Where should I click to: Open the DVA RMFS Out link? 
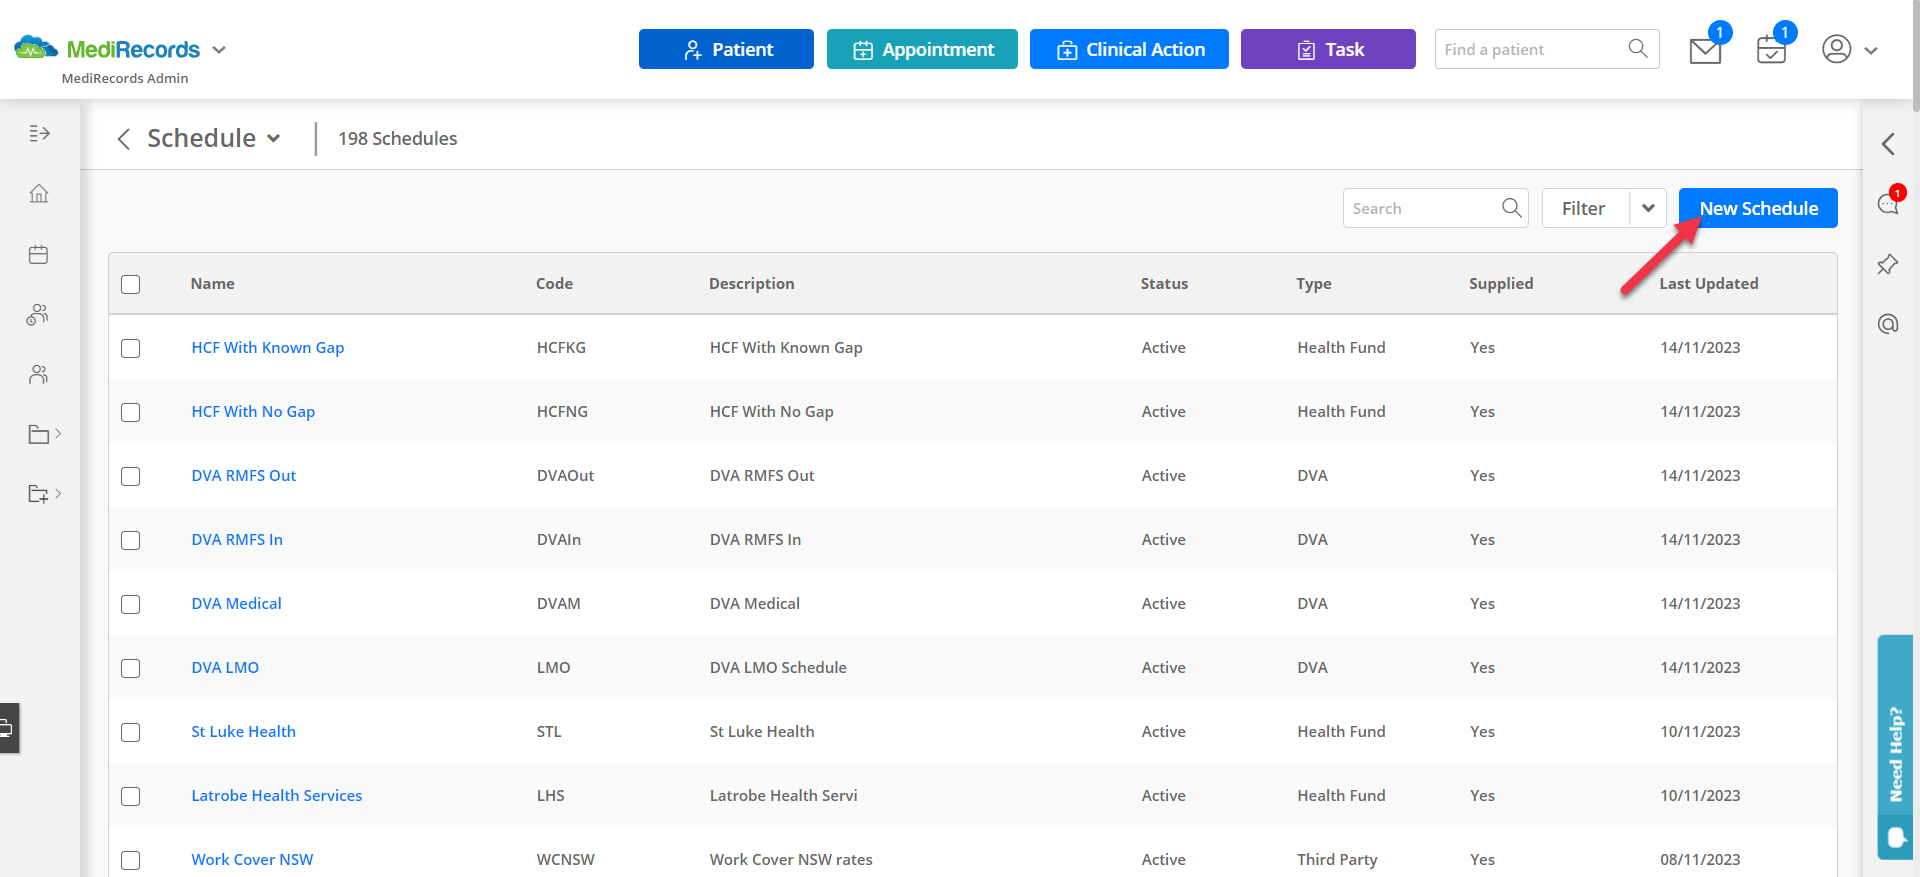(244, 476)
